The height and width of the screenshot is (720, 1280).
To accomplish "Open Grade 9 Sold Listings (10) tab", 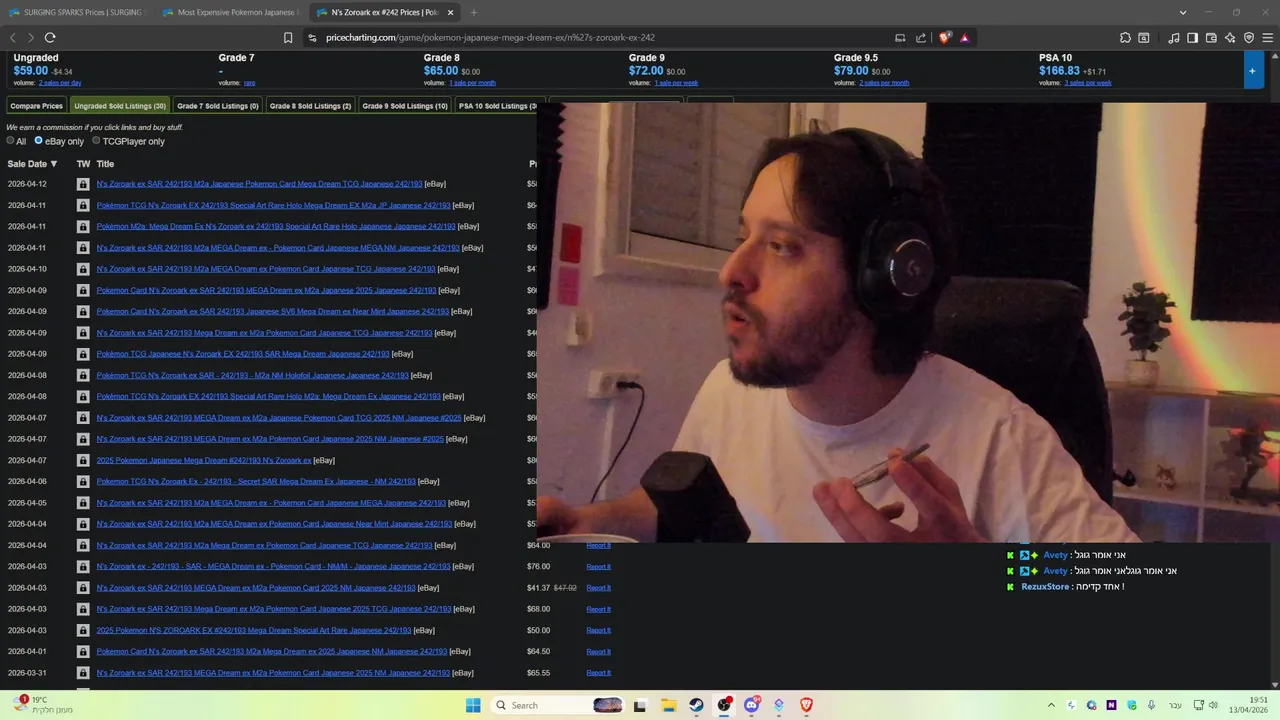I will [405, 106].
